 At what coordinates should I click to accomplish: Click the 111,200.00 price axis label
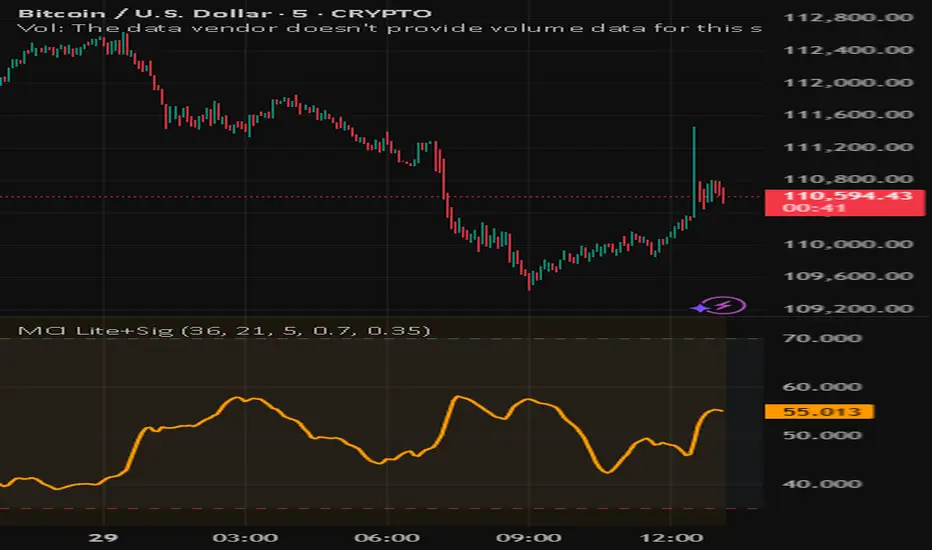[848, 147]
